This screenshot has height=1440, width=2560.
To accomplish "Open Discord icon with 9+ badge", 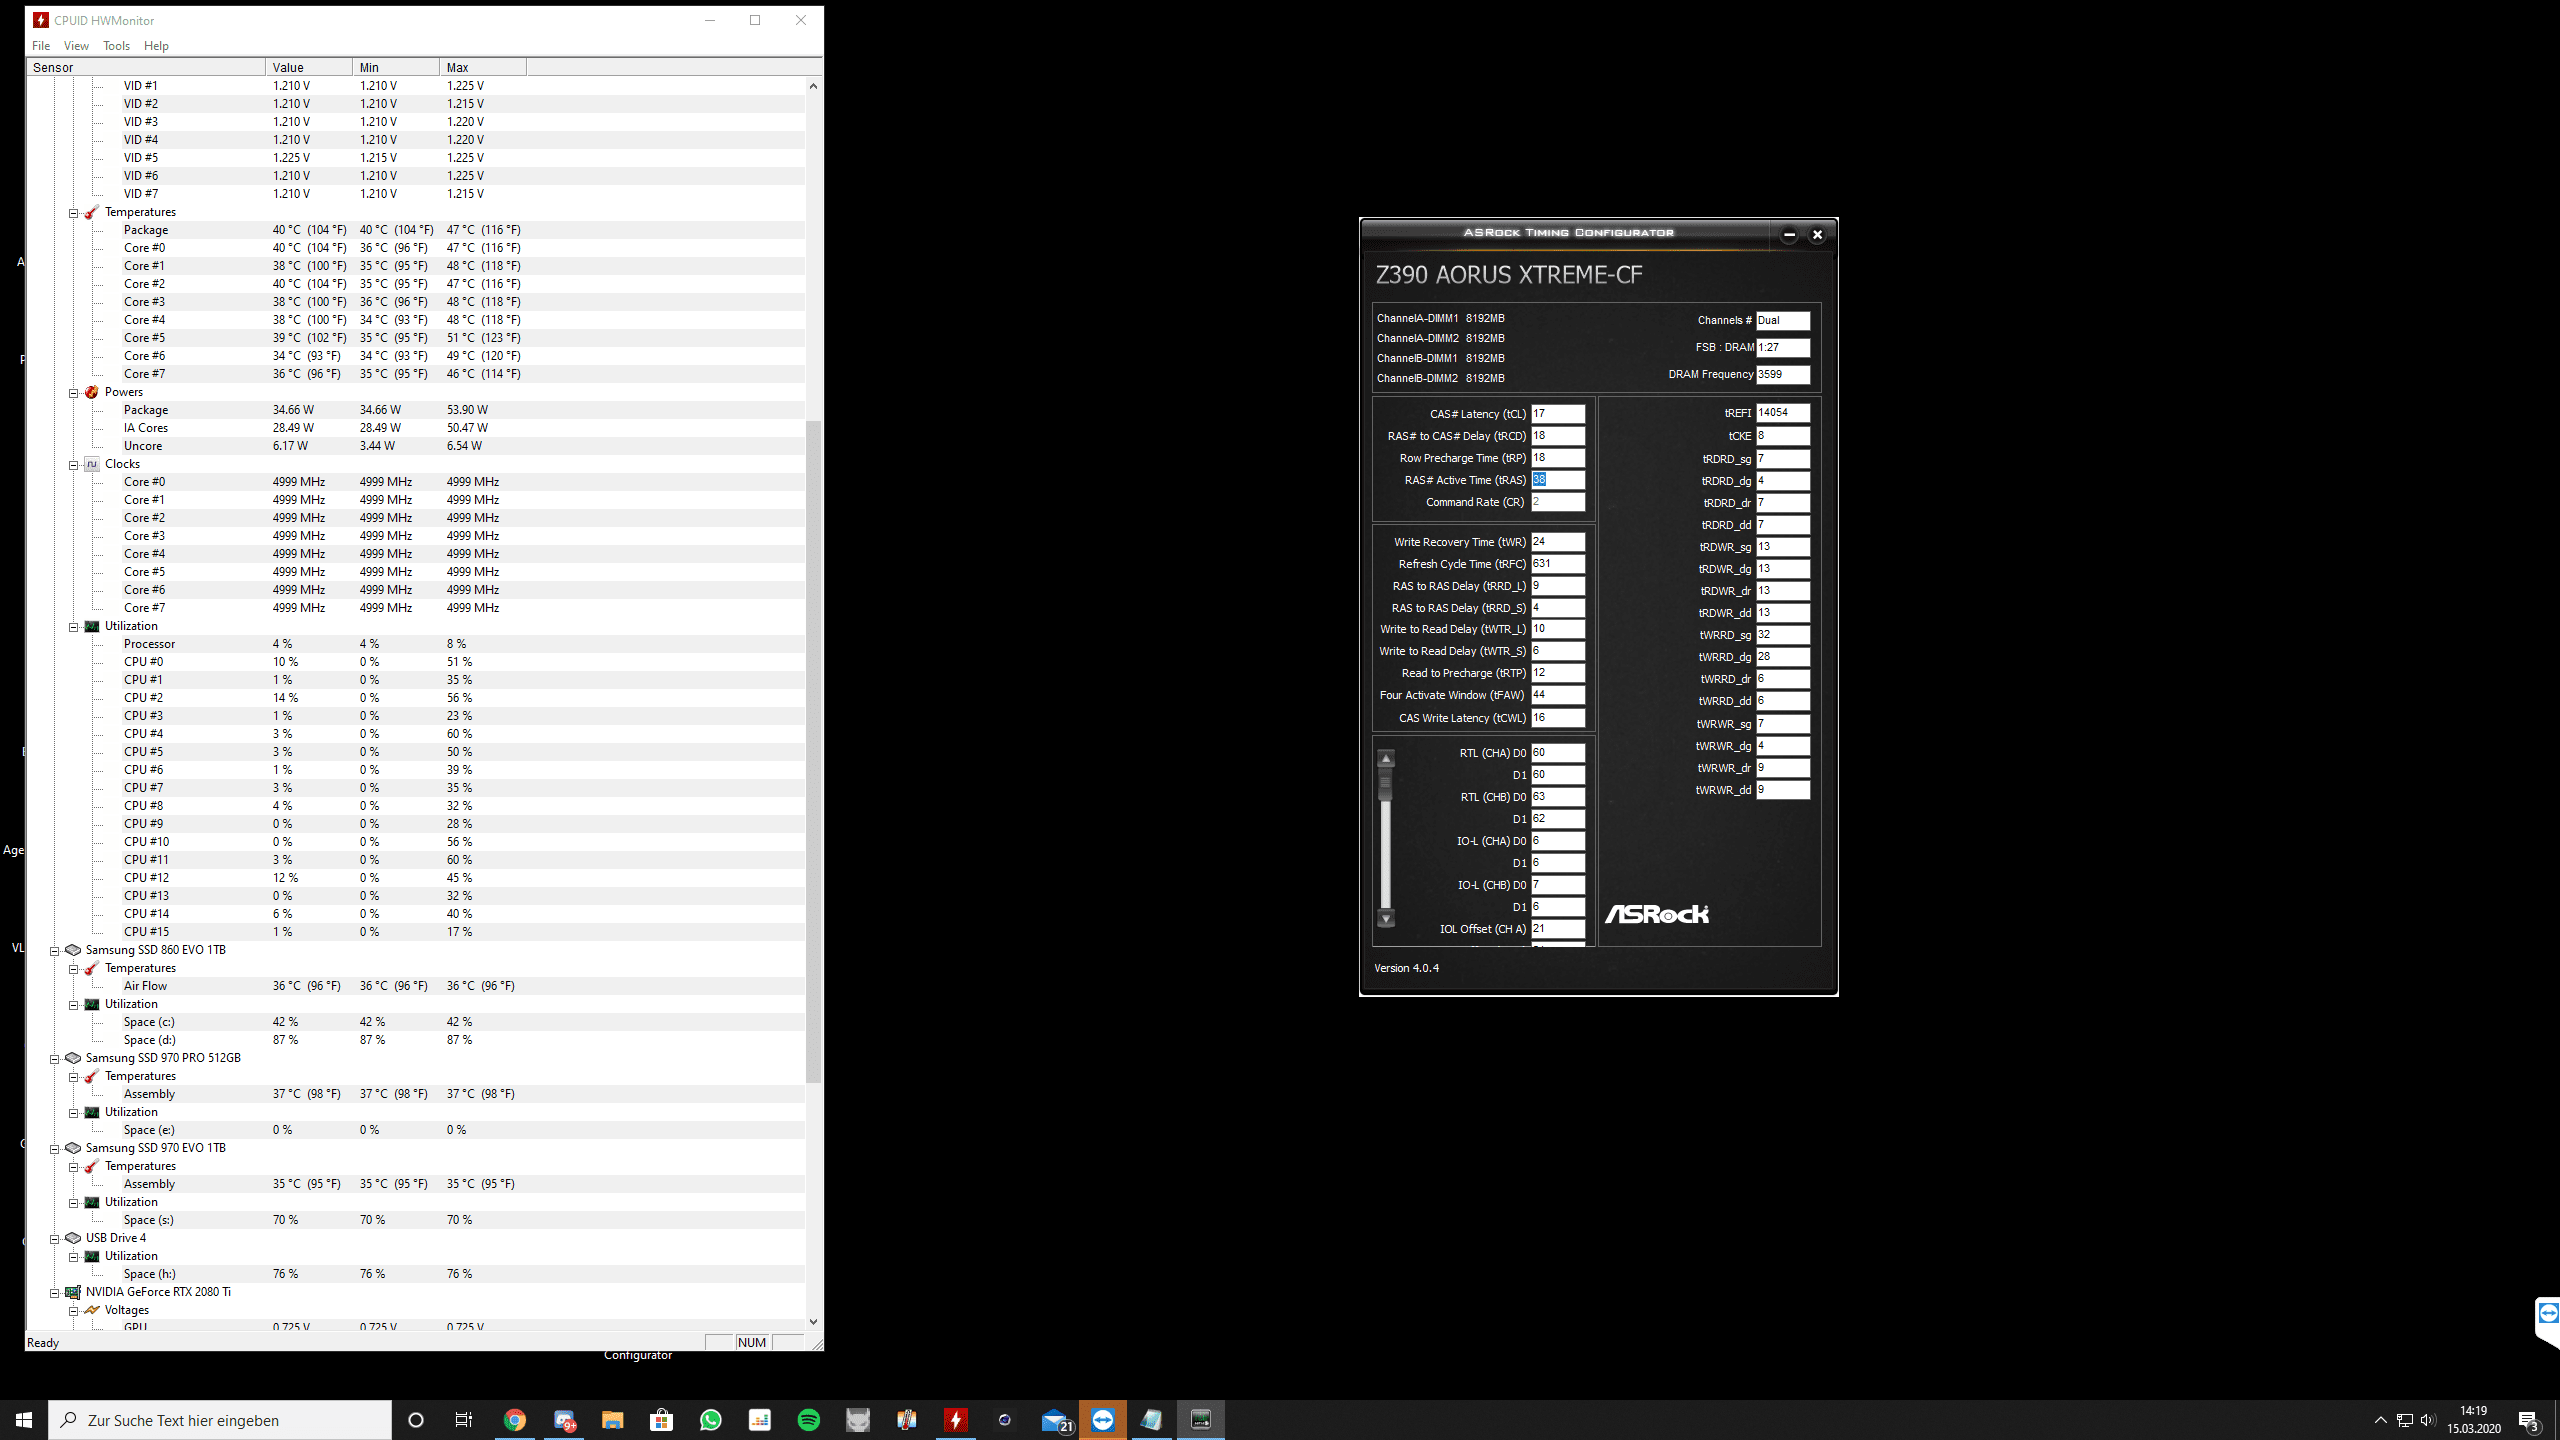I will (564, 1420).
